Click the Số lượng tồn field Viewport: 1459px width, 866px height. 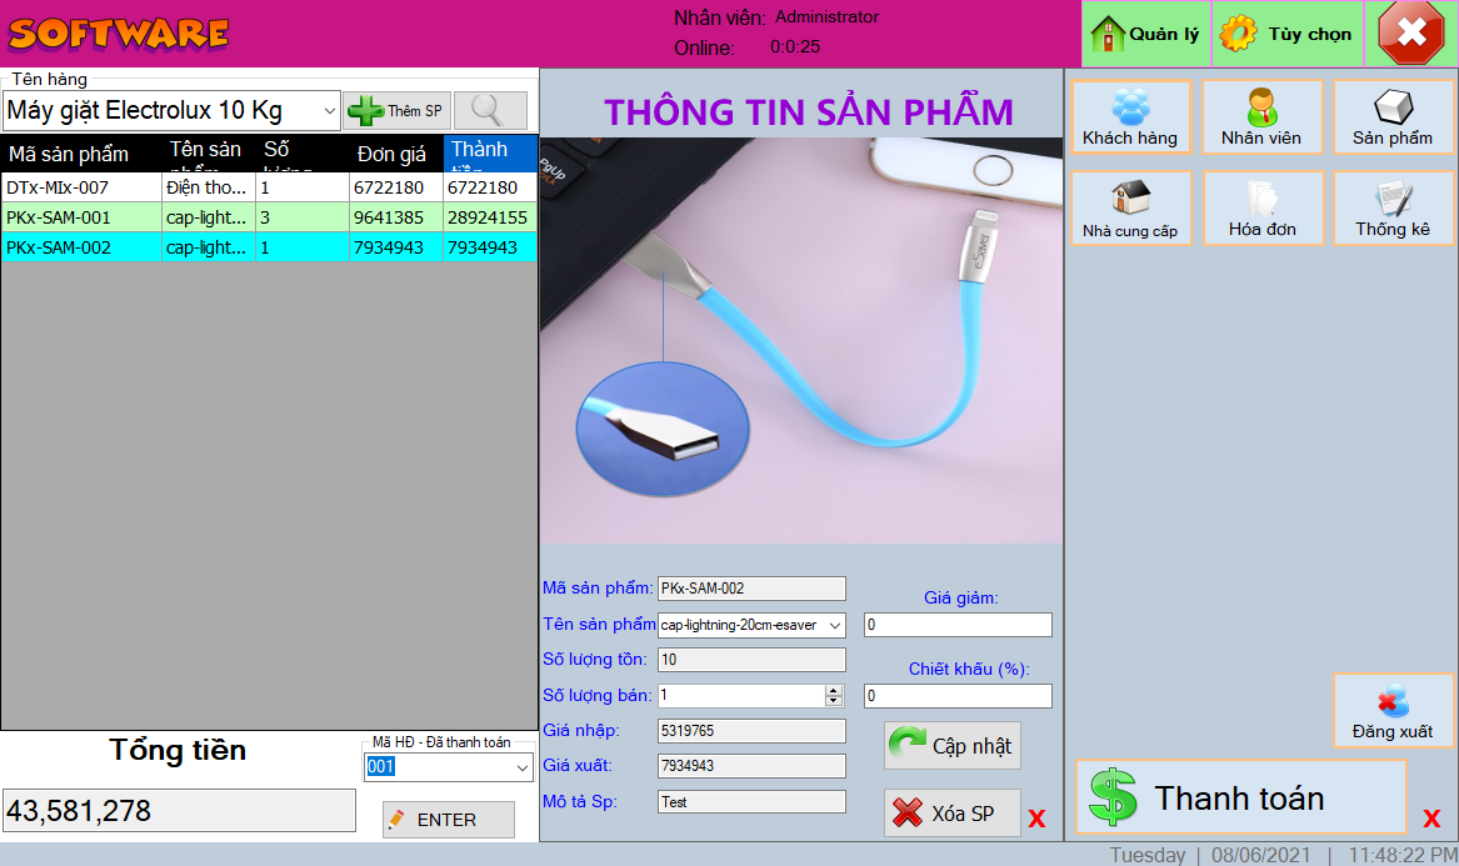pos(752,660)
